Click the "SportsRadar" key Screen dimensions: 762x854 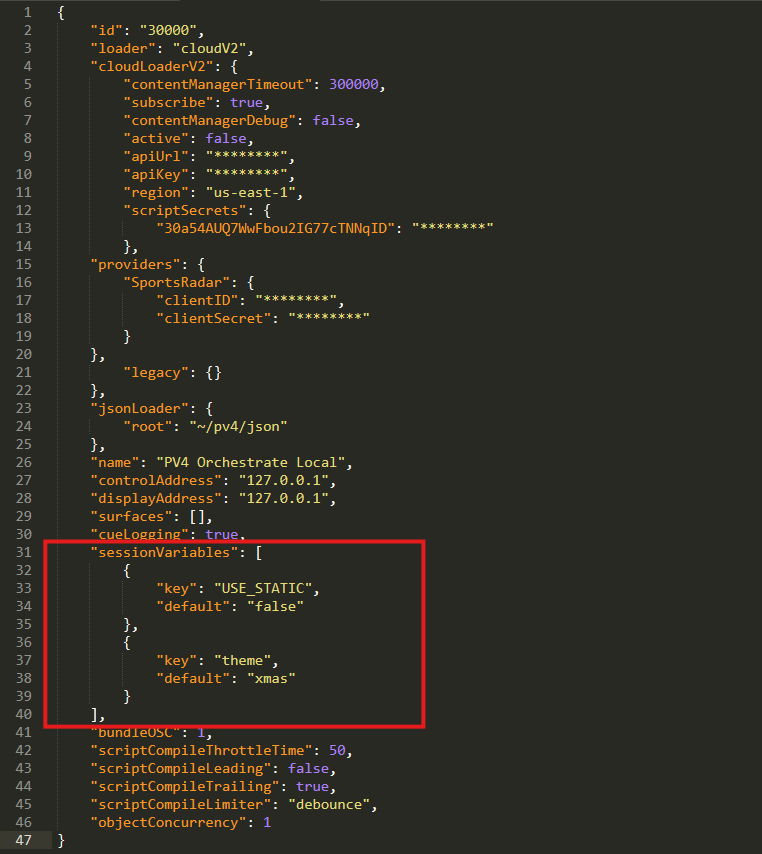tap(176, 283)
